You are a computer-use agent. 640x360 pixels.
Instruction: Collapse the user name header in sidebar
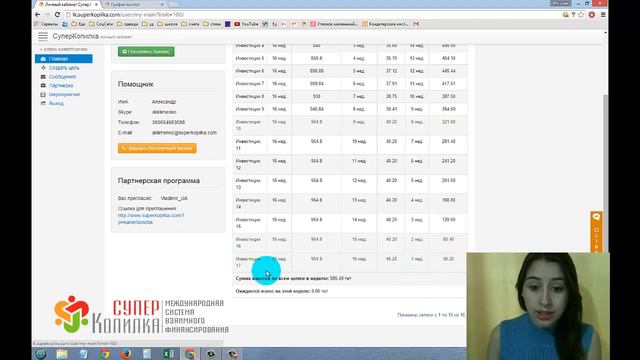click(x=64, y=49)
